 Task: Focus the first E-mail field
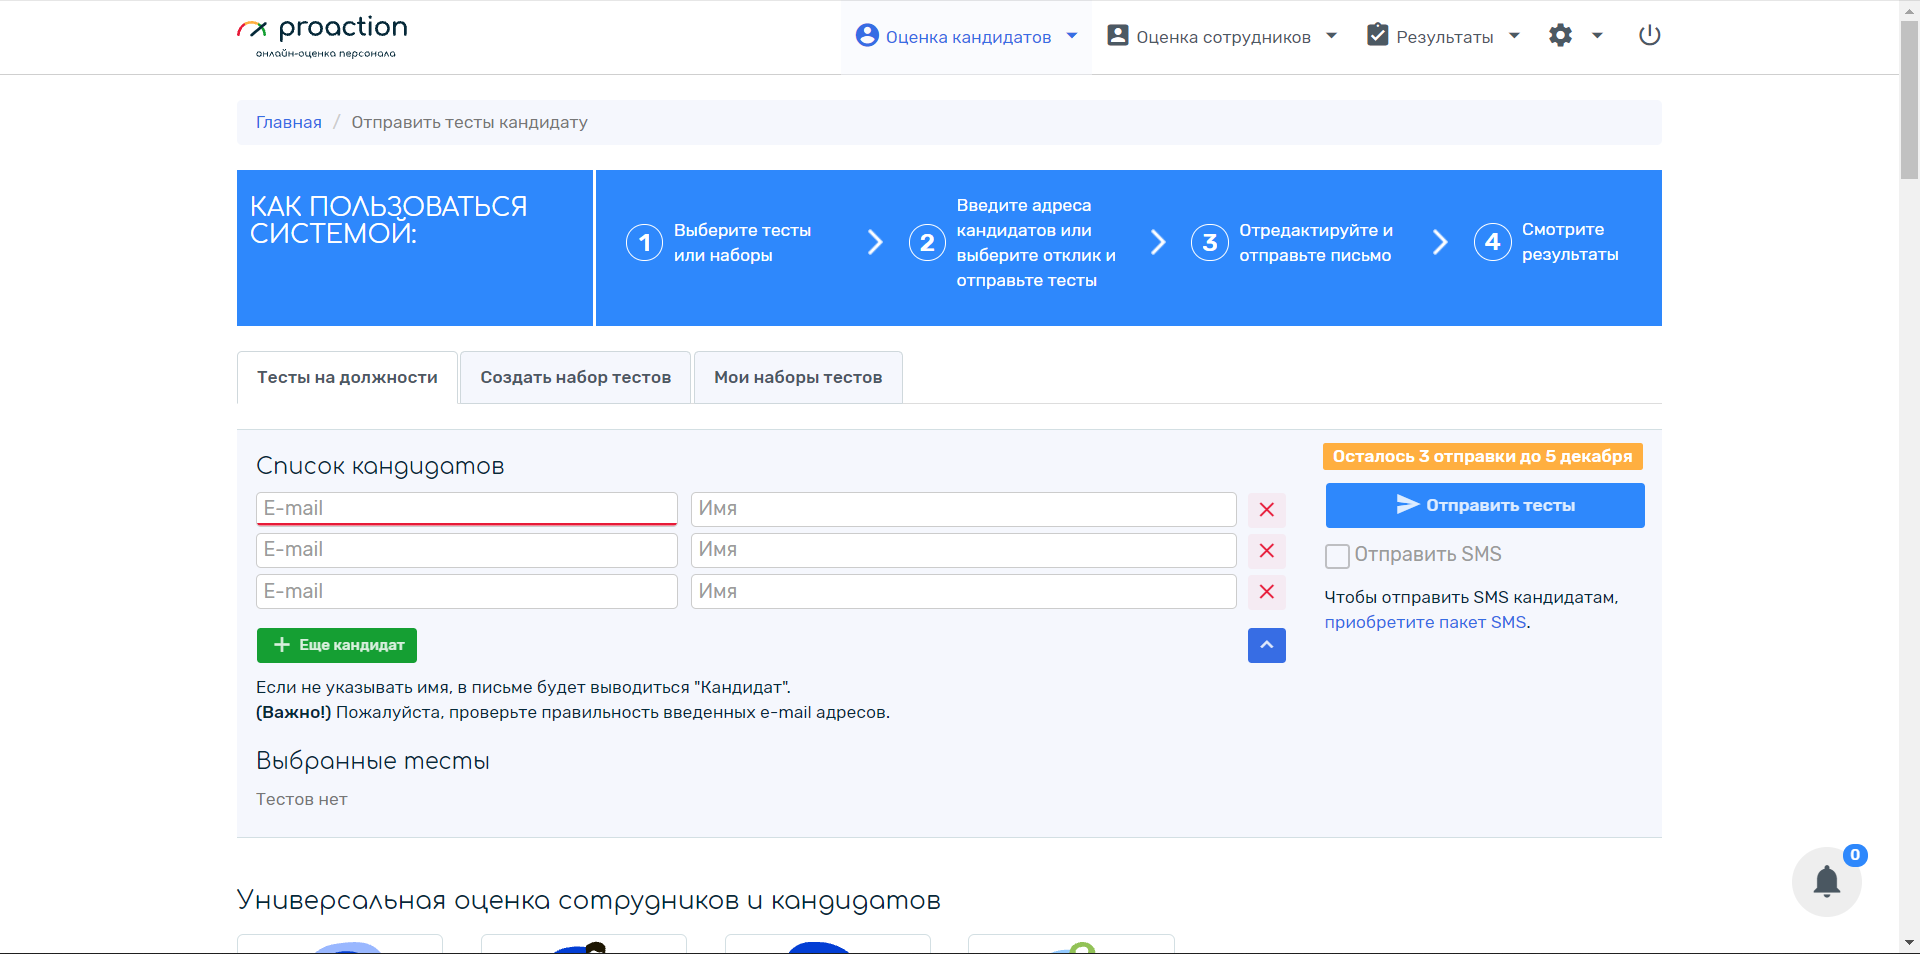click(467, 509)
